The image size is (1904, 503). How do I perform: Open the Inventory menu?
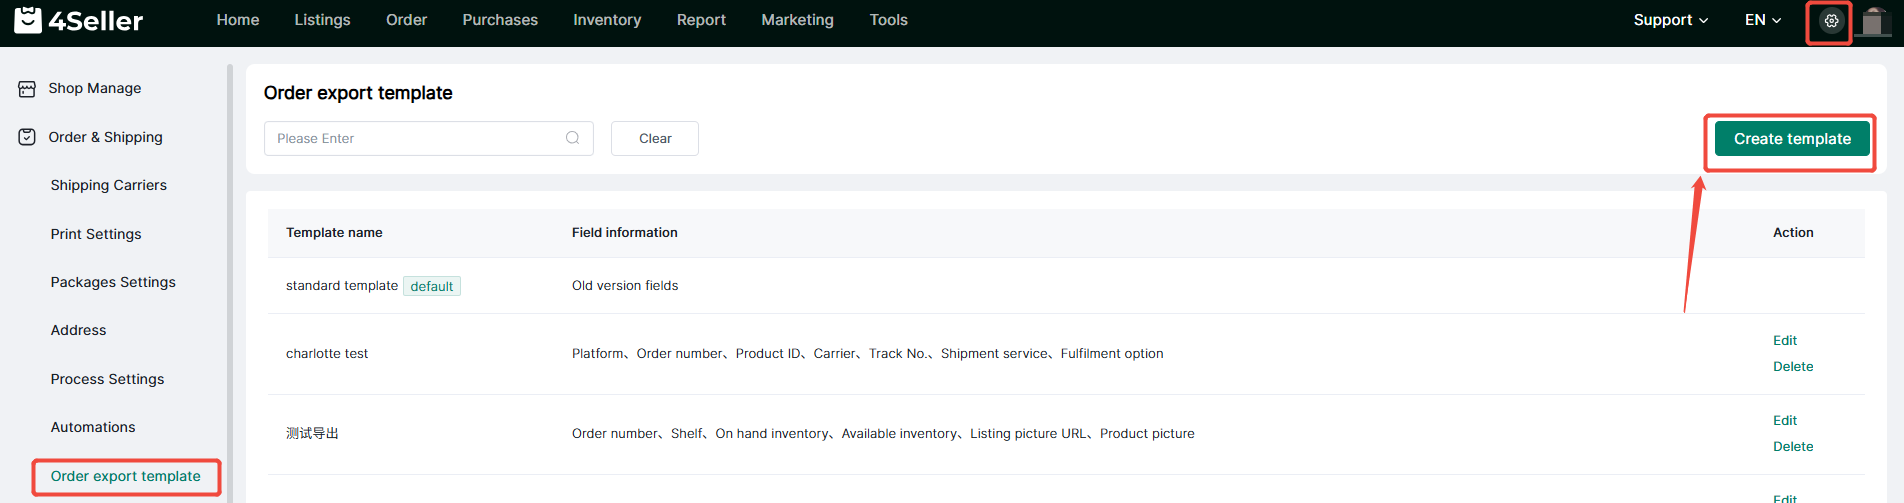tap(606, 20)
